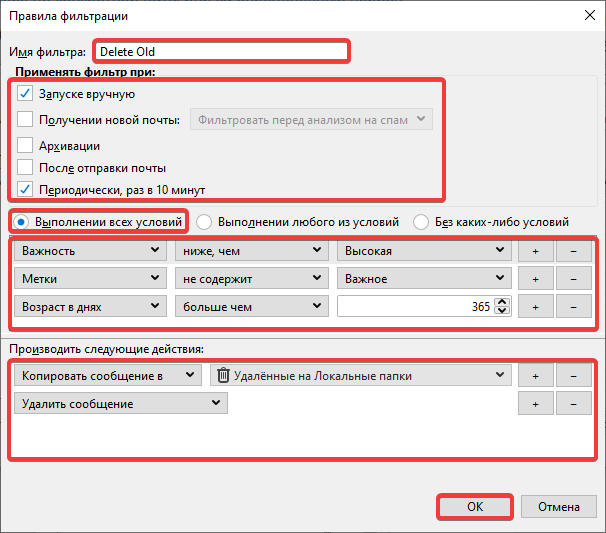The height and width of the screenshot is (533, 606).
Task: Add a condition after Возраст в днях row
Action: (535, 307)
